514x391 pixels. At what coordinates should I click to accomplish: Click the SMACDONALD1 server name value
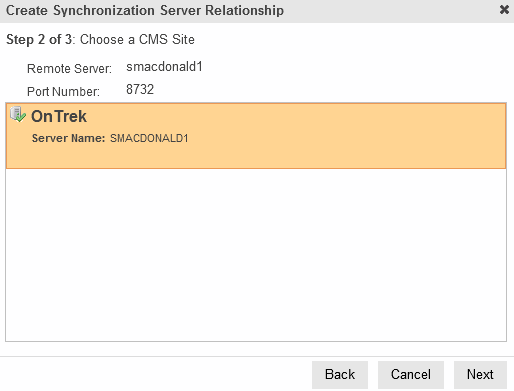(x=149, y=138)
